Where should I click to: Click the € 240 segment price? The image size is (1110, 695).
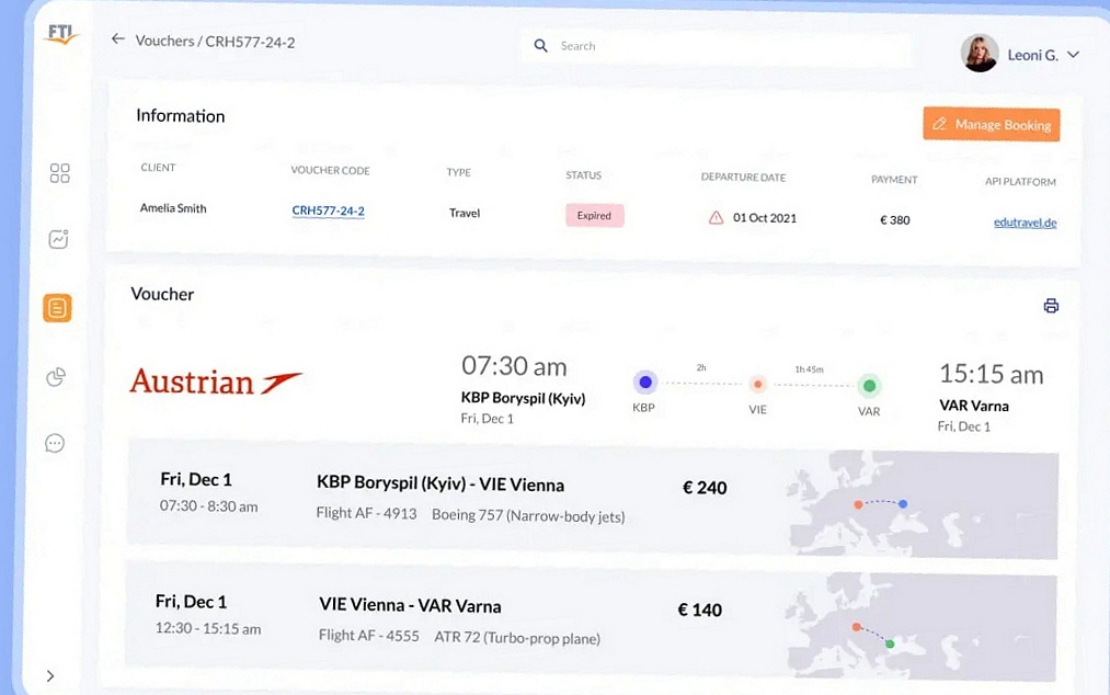pyautogui.click(x=704, y=488)
